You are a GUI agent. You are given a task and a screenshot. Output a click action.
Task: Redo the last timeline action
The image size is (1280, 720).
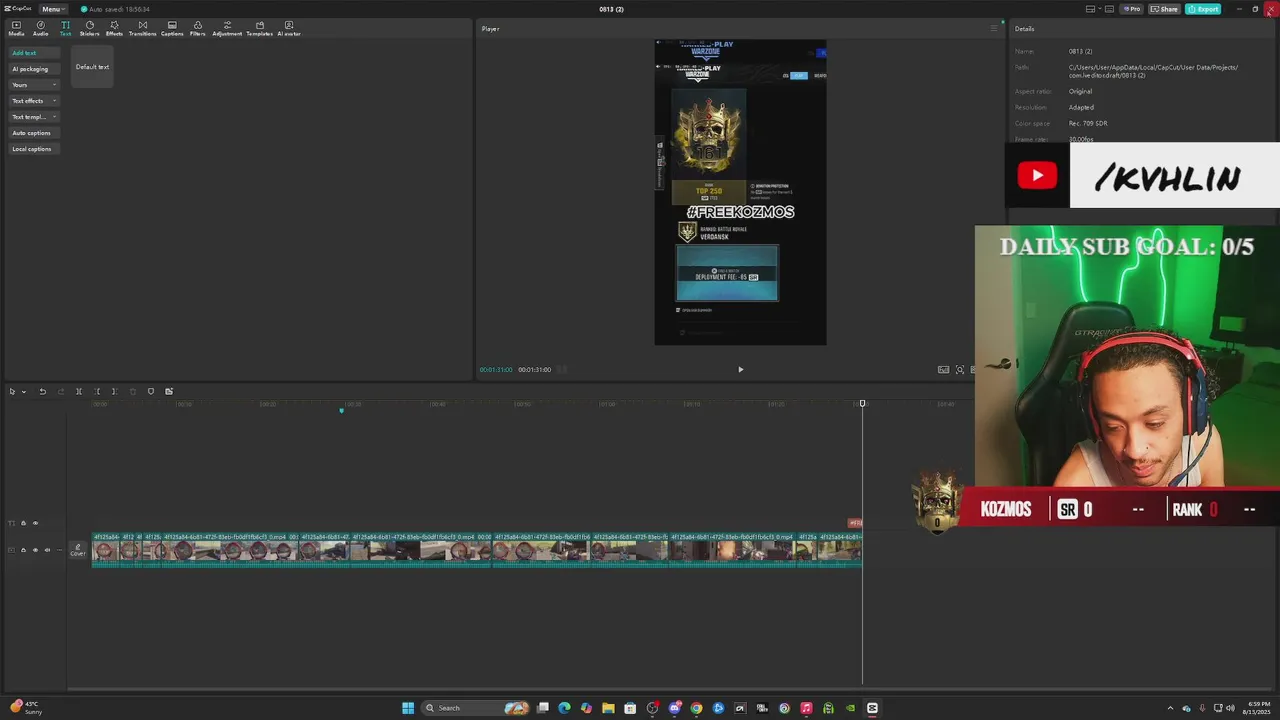click(x=60, y=391)
